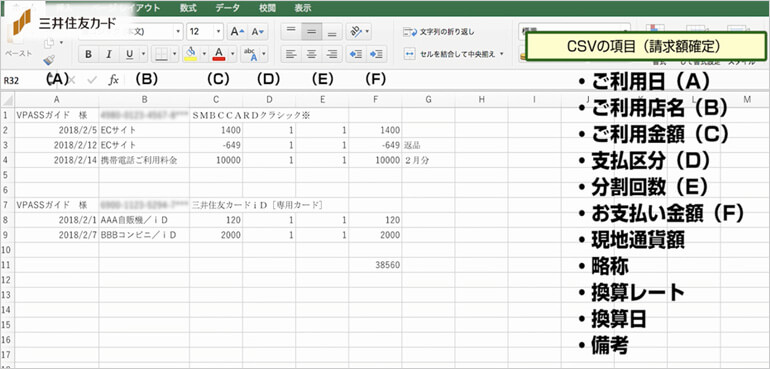Apply left text alignment
Image resolution: width=770 pixels, height=369 pixels.
coord(291,54)
